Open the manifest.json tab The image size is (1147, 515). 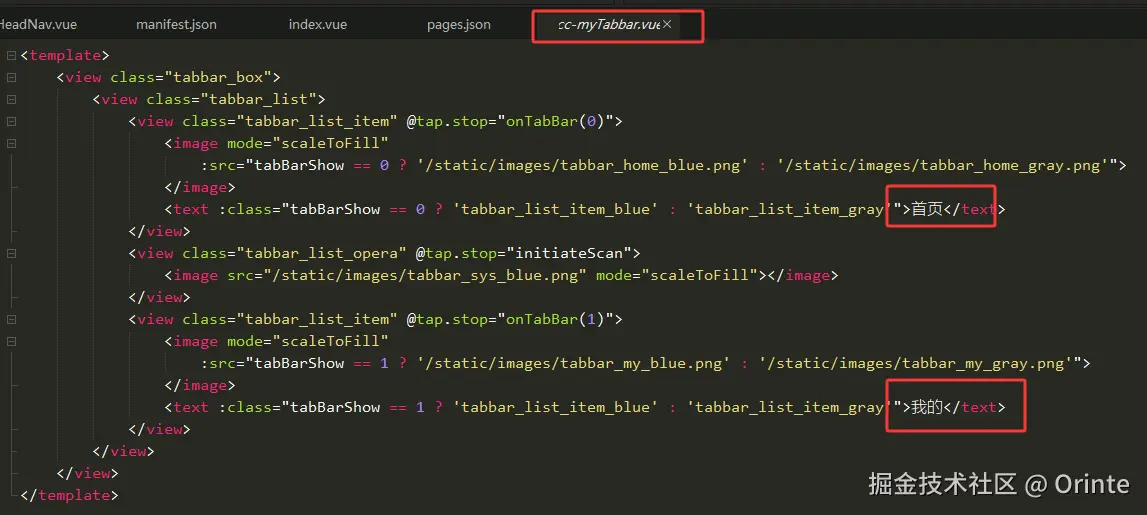176,25
